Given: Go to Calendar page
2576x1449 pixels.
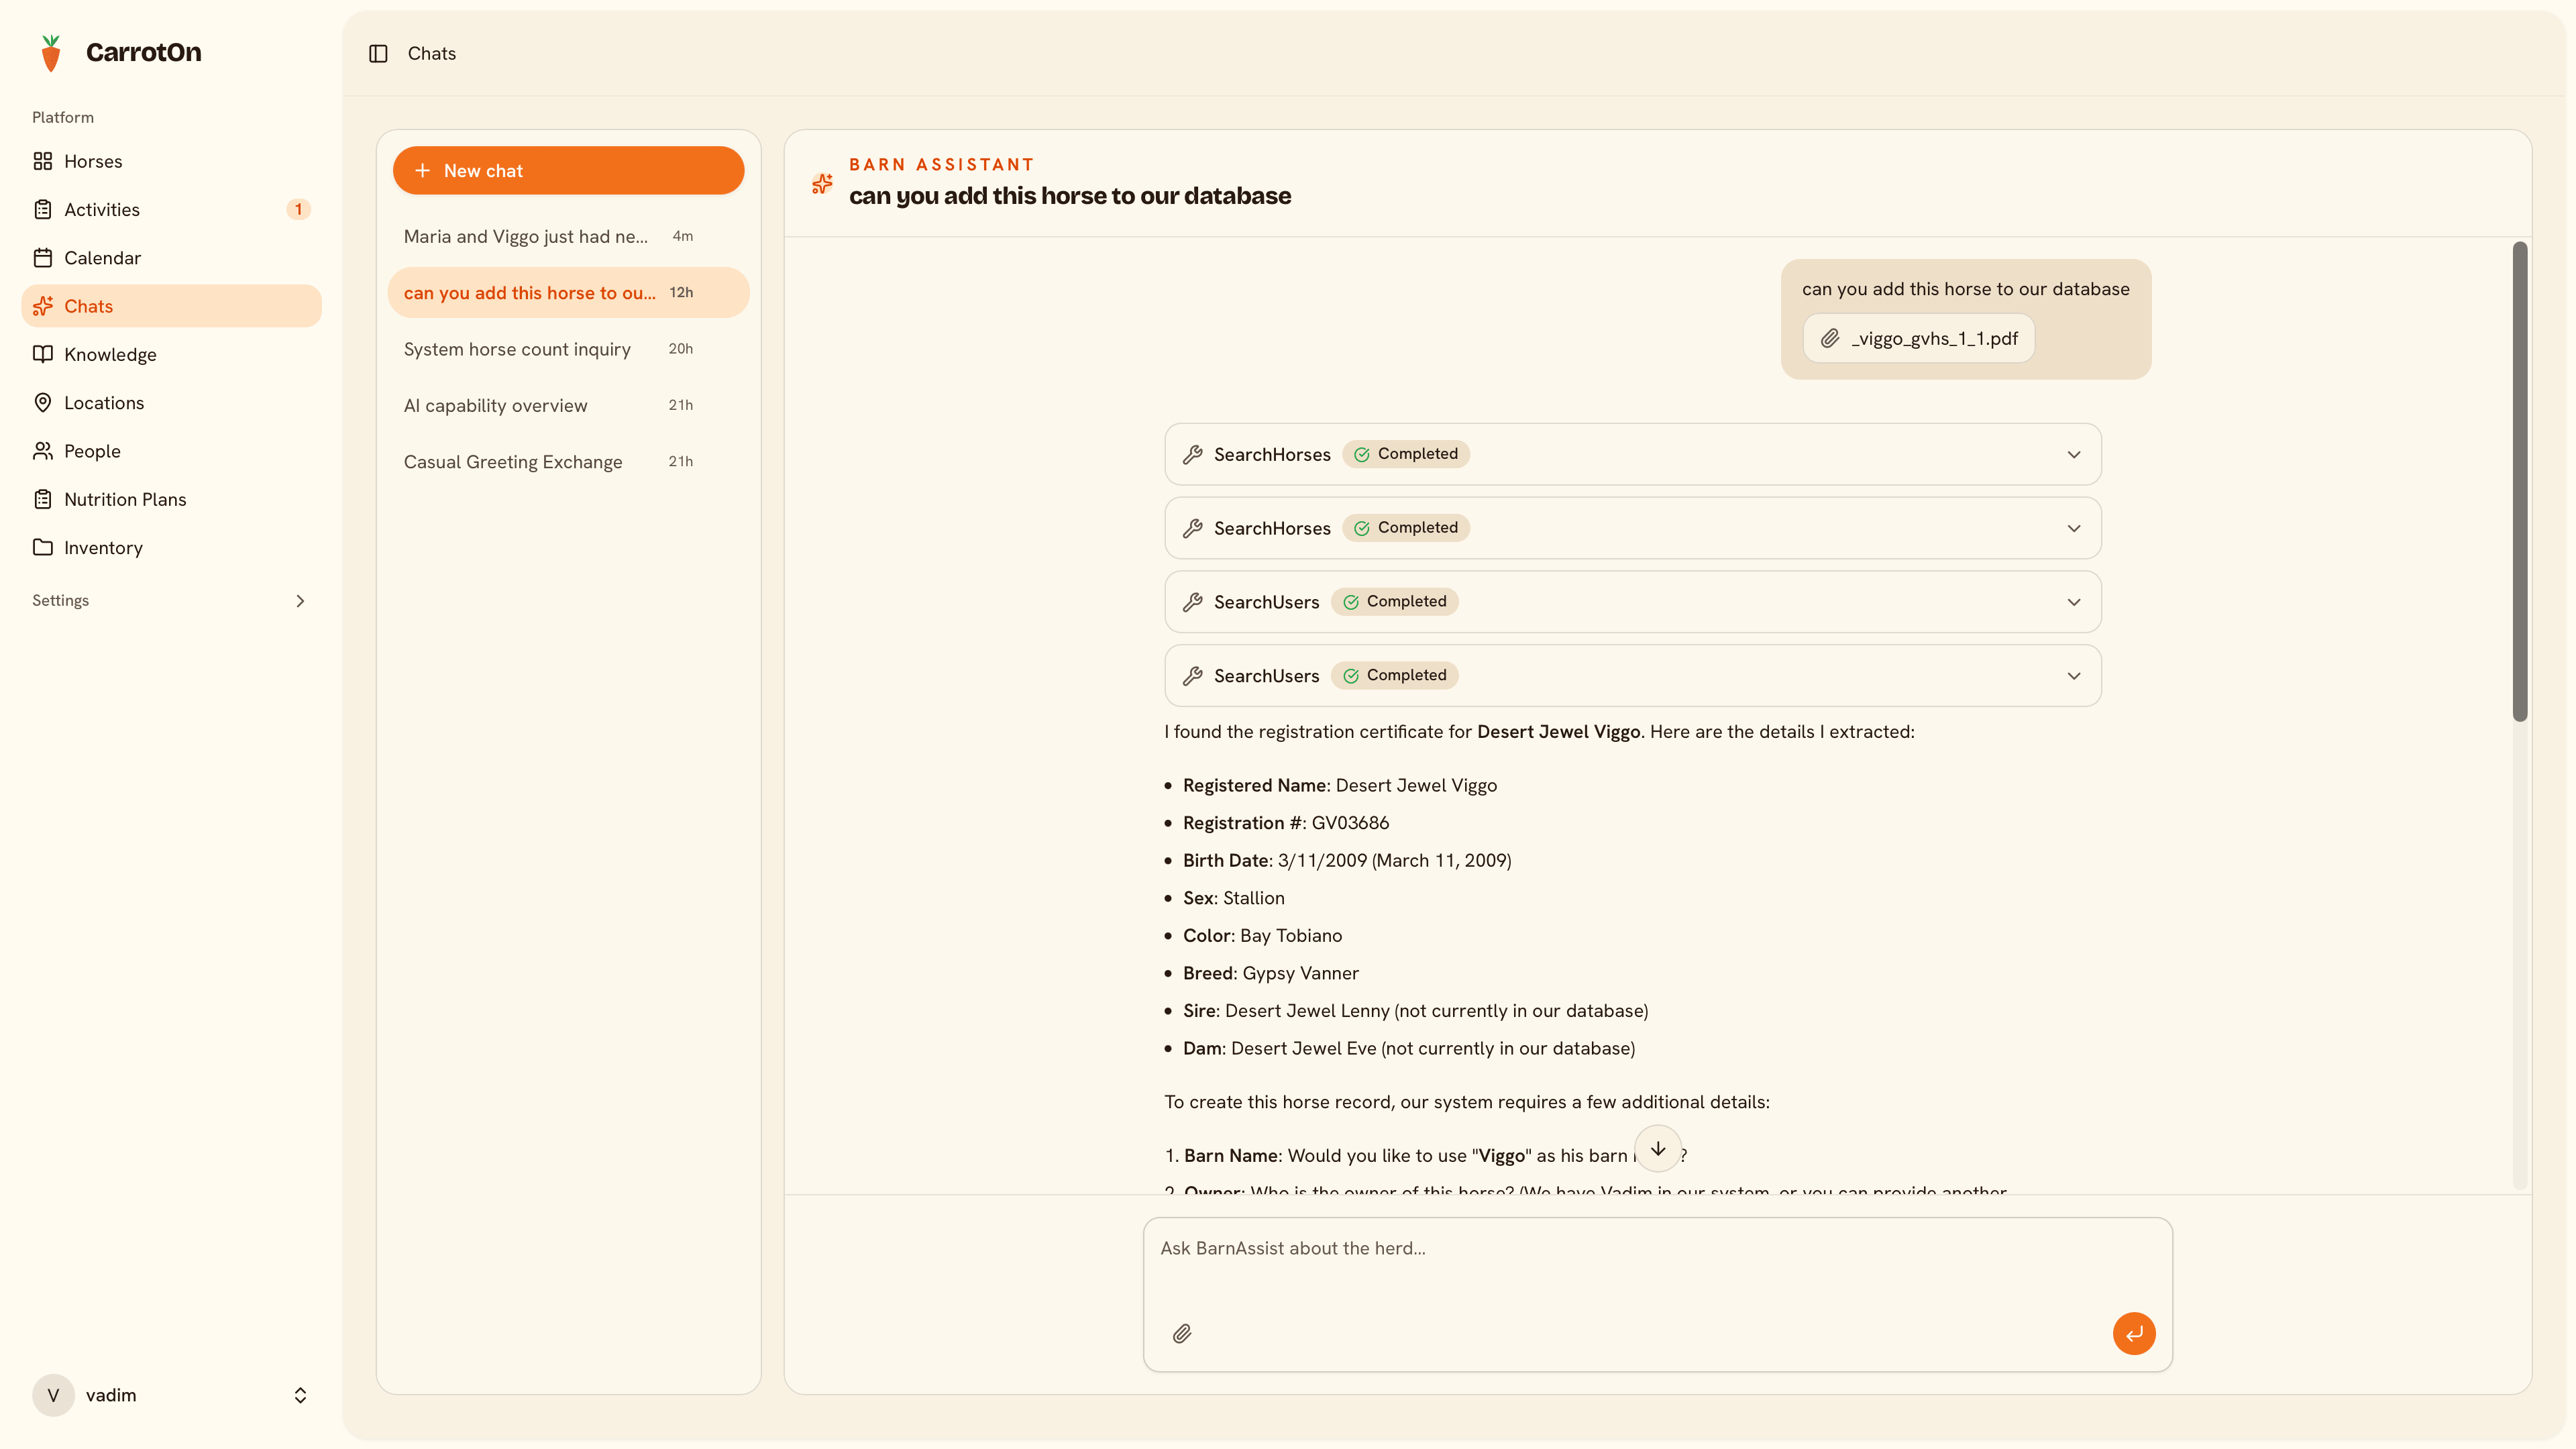Looking at the screenshot, I should click(171, 258).
